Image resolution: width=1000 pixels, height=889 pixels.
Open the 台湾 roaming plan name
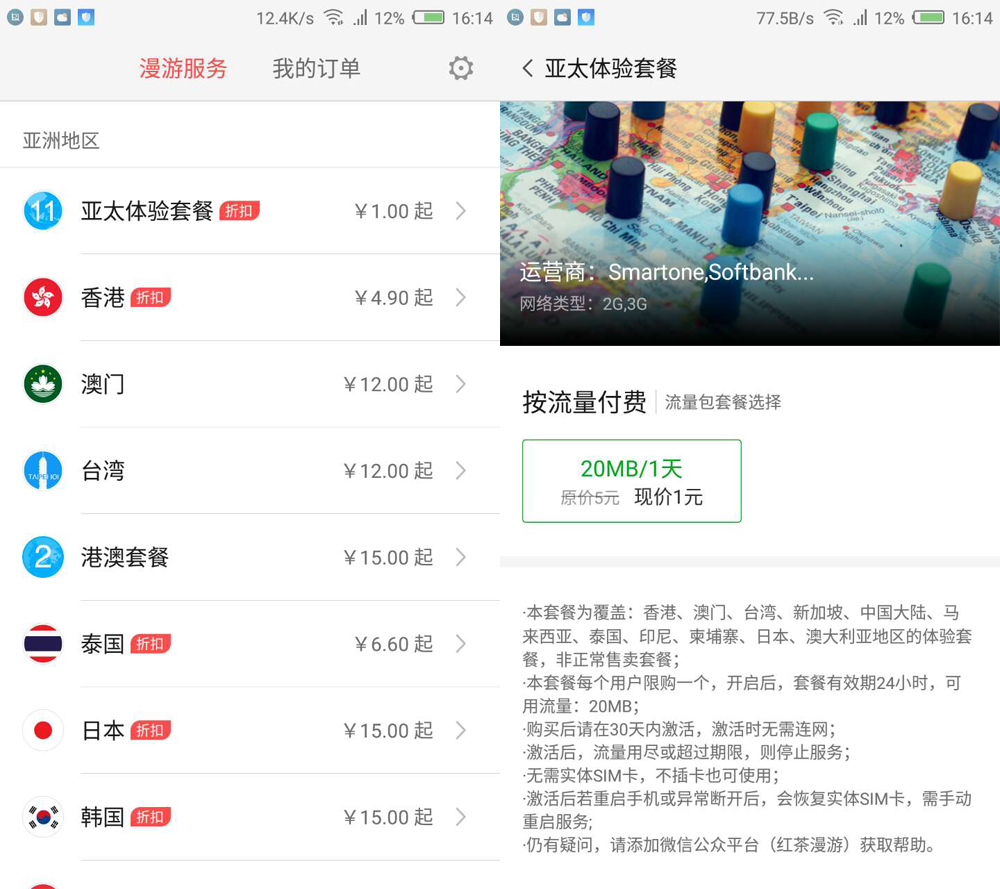[103, 471]
